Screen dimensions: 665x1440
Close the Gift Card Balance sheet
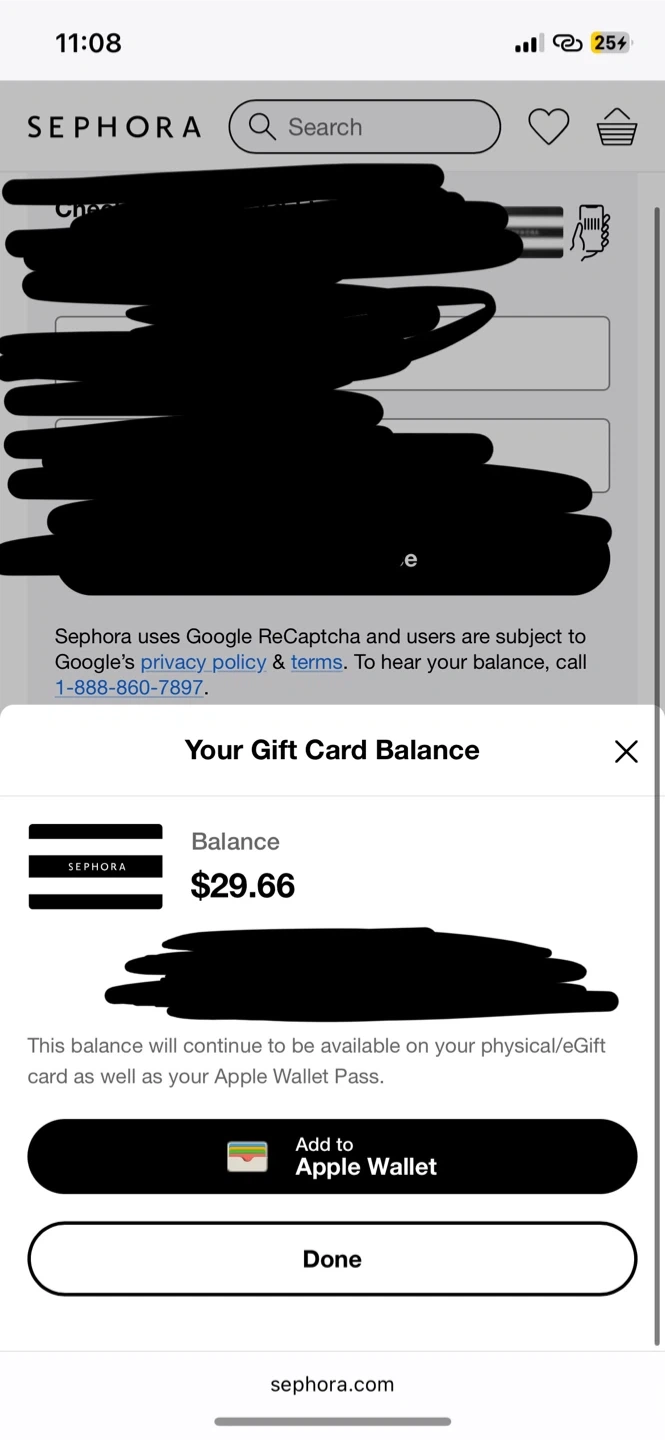coord(626,751)
